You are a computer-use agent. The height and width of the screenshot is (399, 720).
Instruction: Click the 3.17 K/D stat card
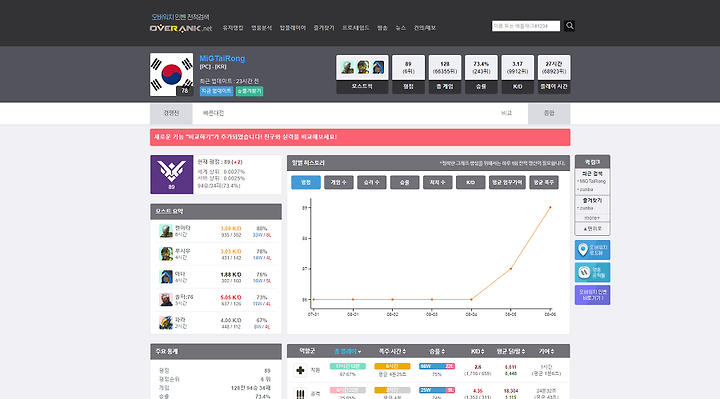point(518,74)
